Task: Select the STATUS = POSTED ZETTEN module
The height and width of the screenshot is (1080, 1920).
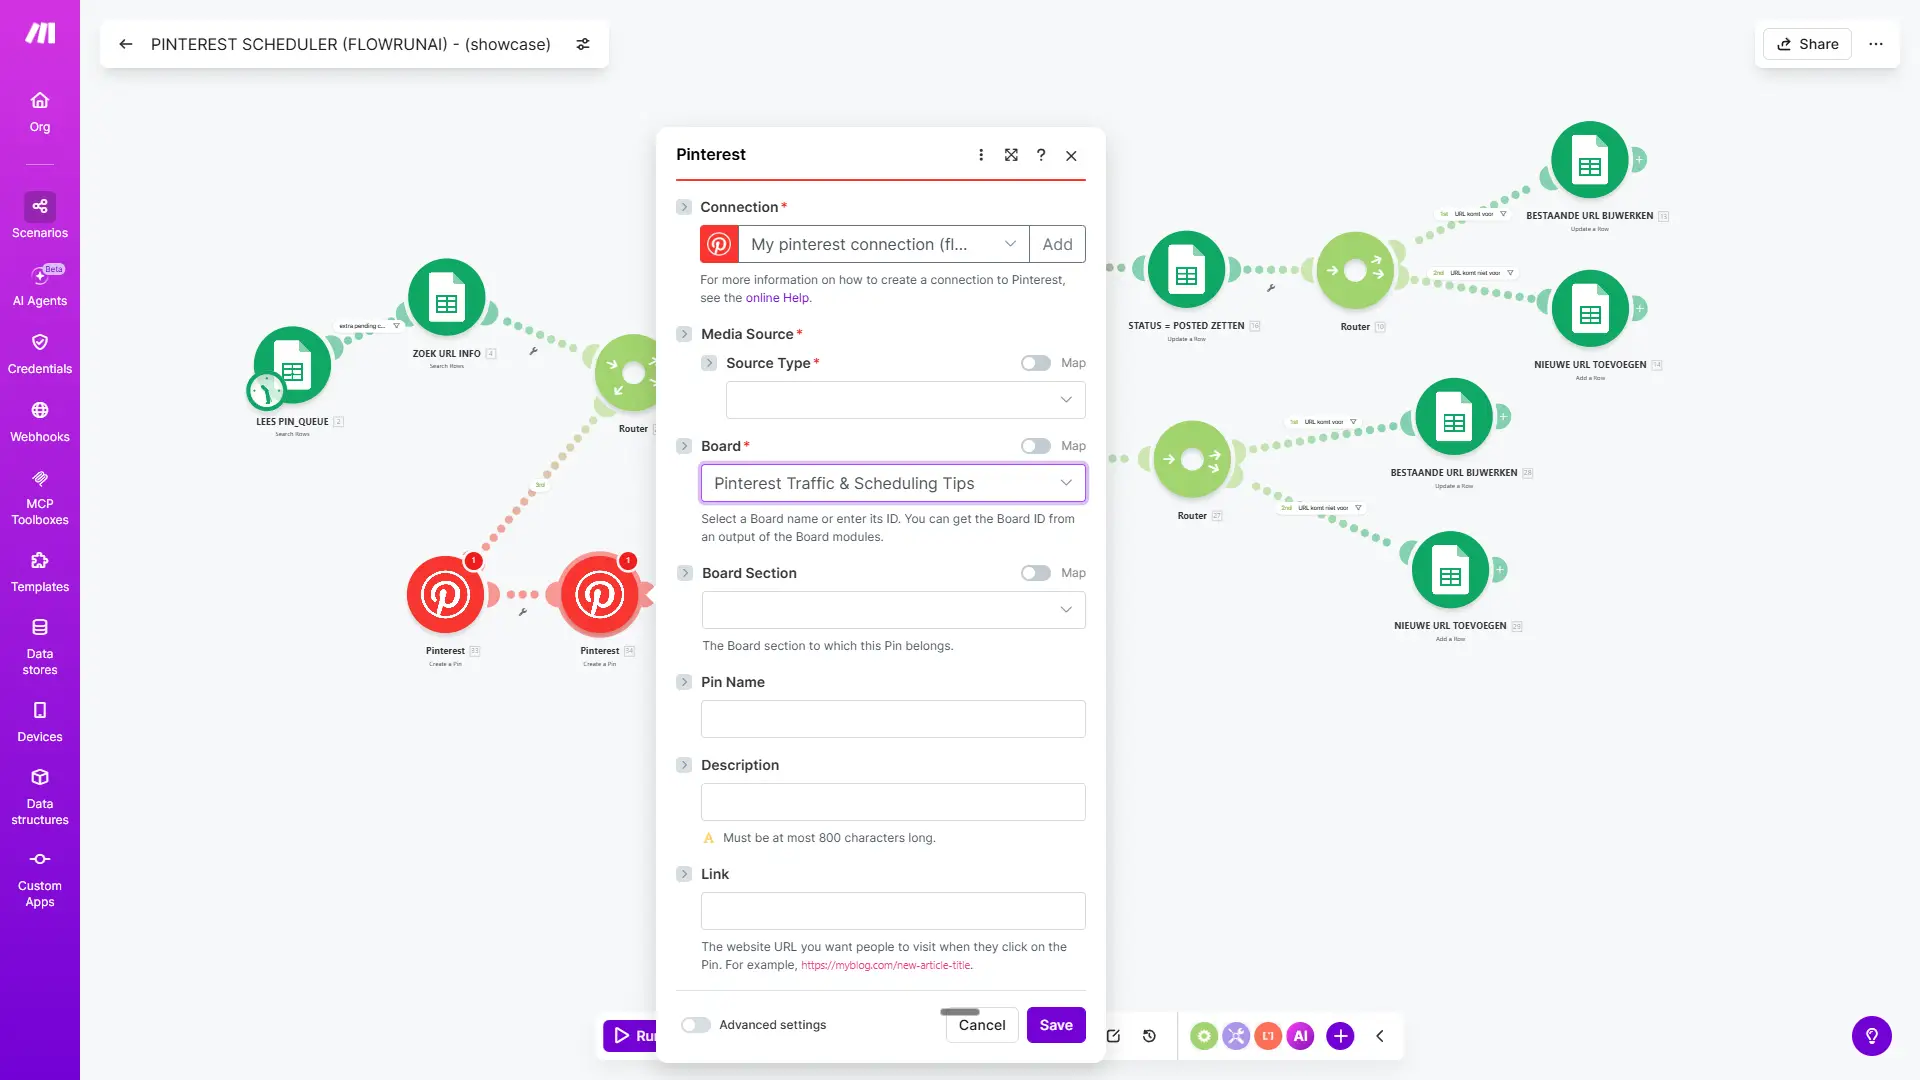Action: (1186, 270)
